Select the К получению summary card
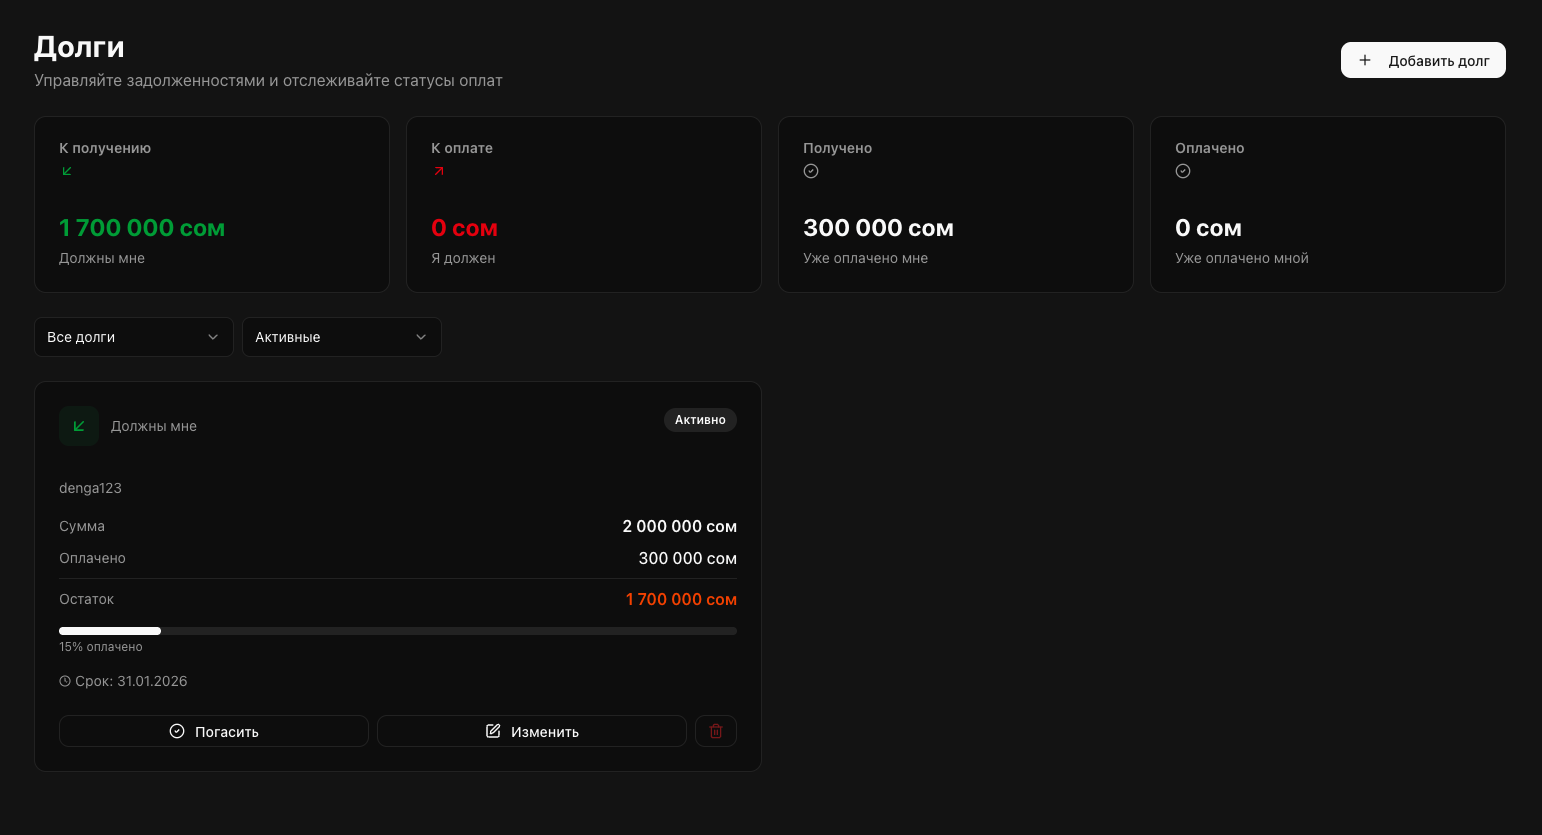 pos(211,205)
